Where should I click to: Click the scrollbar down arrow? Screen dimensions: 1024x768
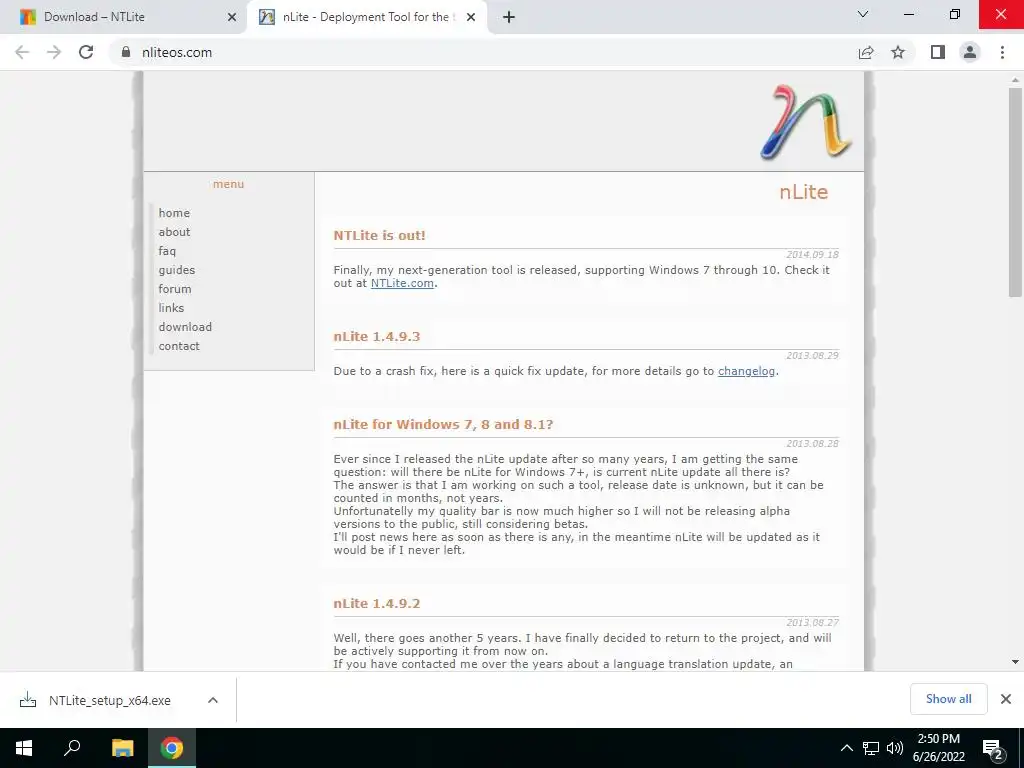pyautogui.click(x=1015, y=662)
